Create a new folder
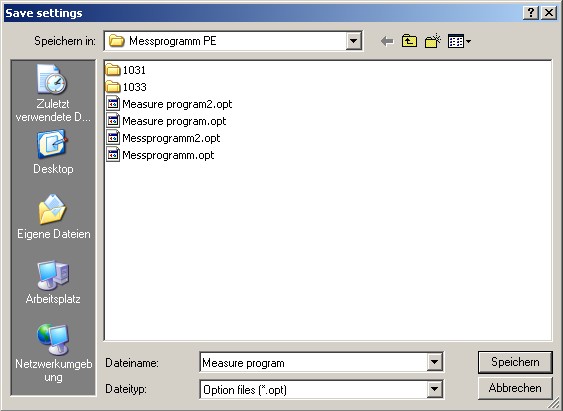 [433, 41]
